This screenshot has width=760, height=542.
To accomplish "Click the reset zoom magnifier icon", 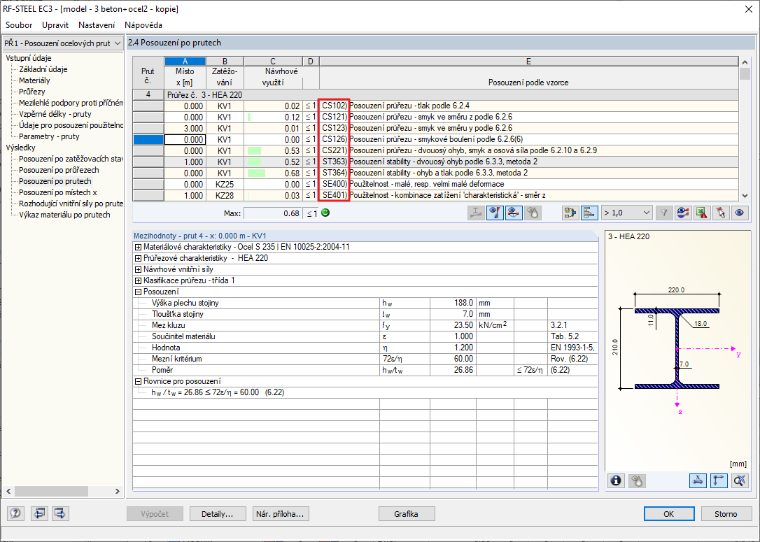I will 740,480.
